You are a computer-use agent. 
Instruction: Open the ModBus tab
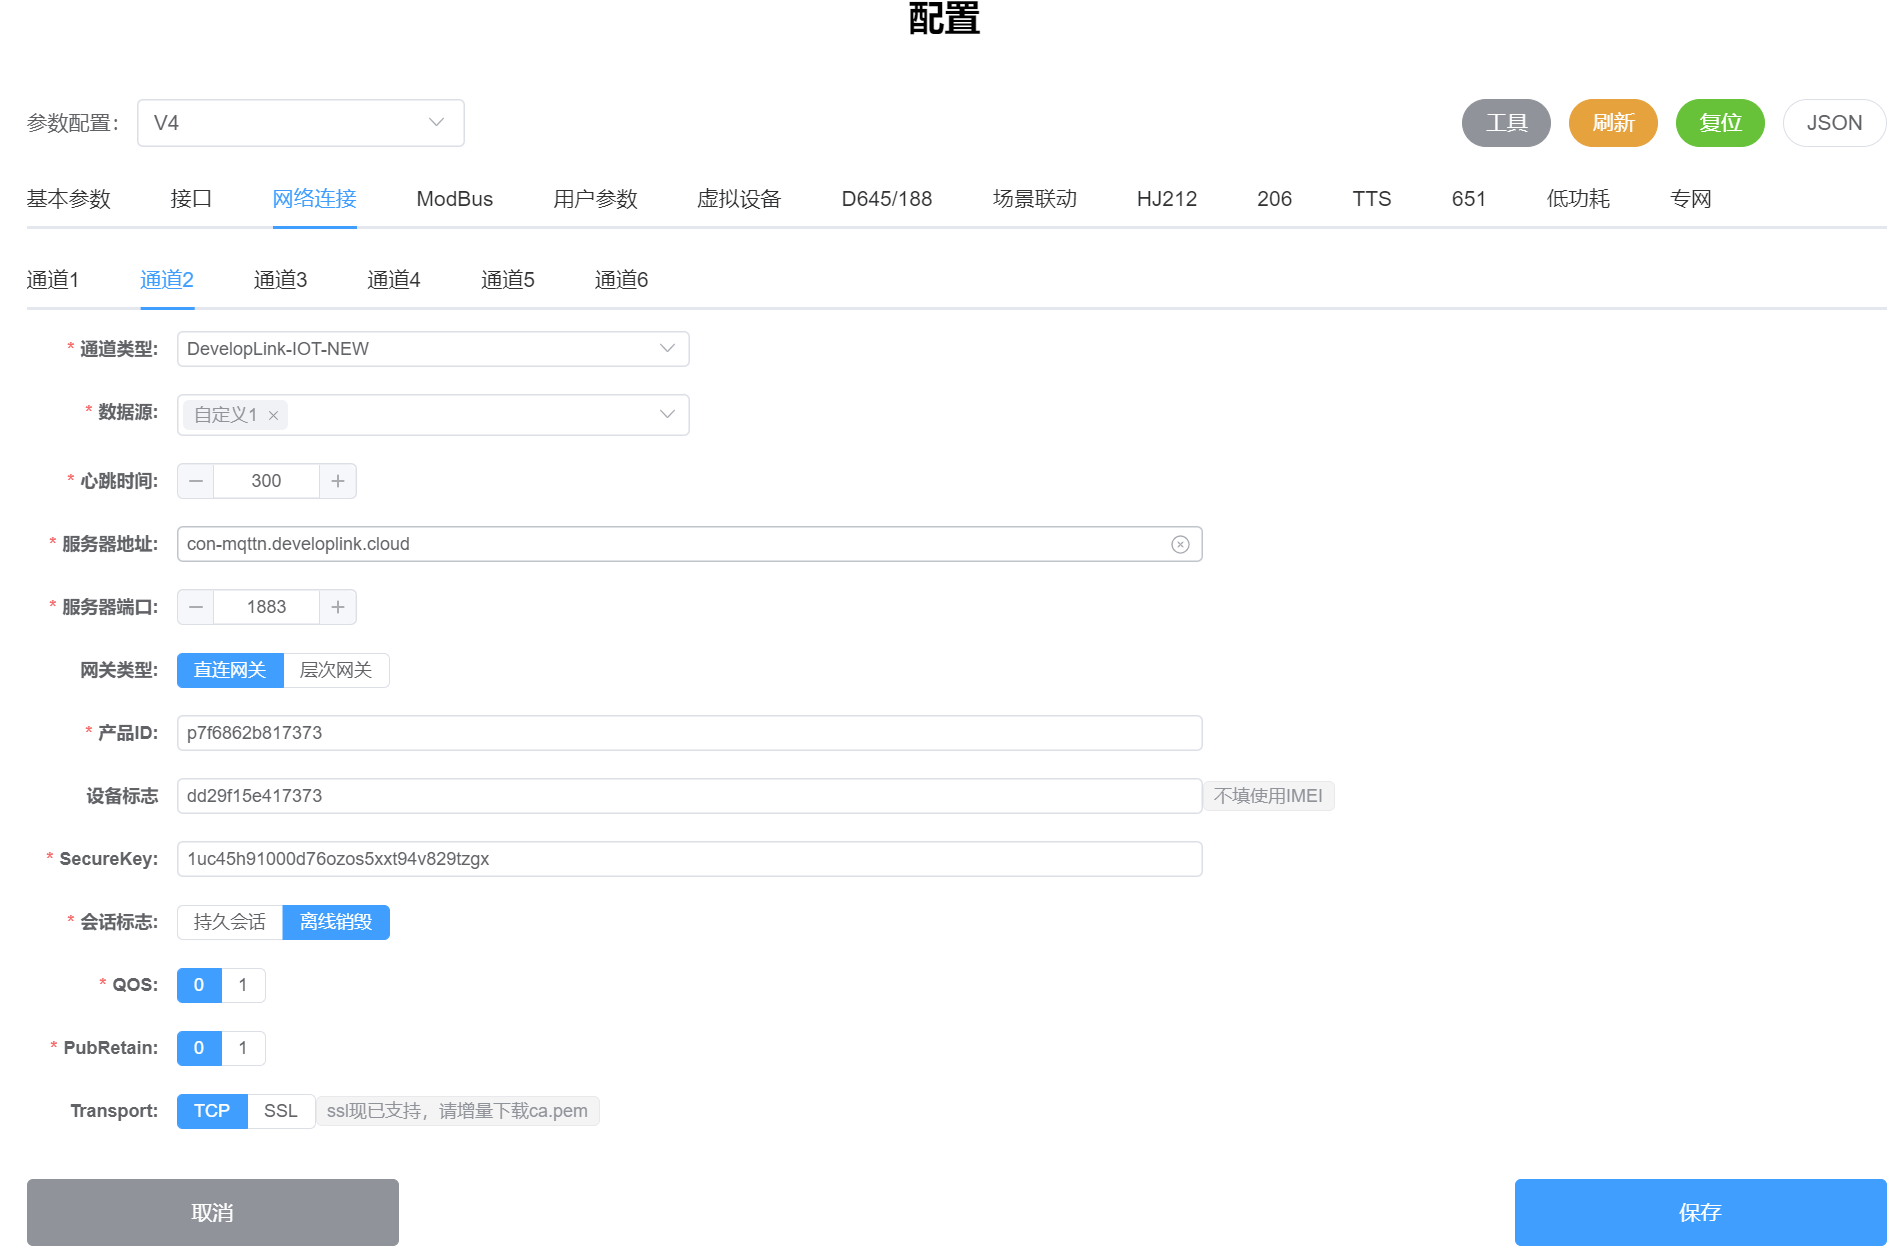coord(455,199)
